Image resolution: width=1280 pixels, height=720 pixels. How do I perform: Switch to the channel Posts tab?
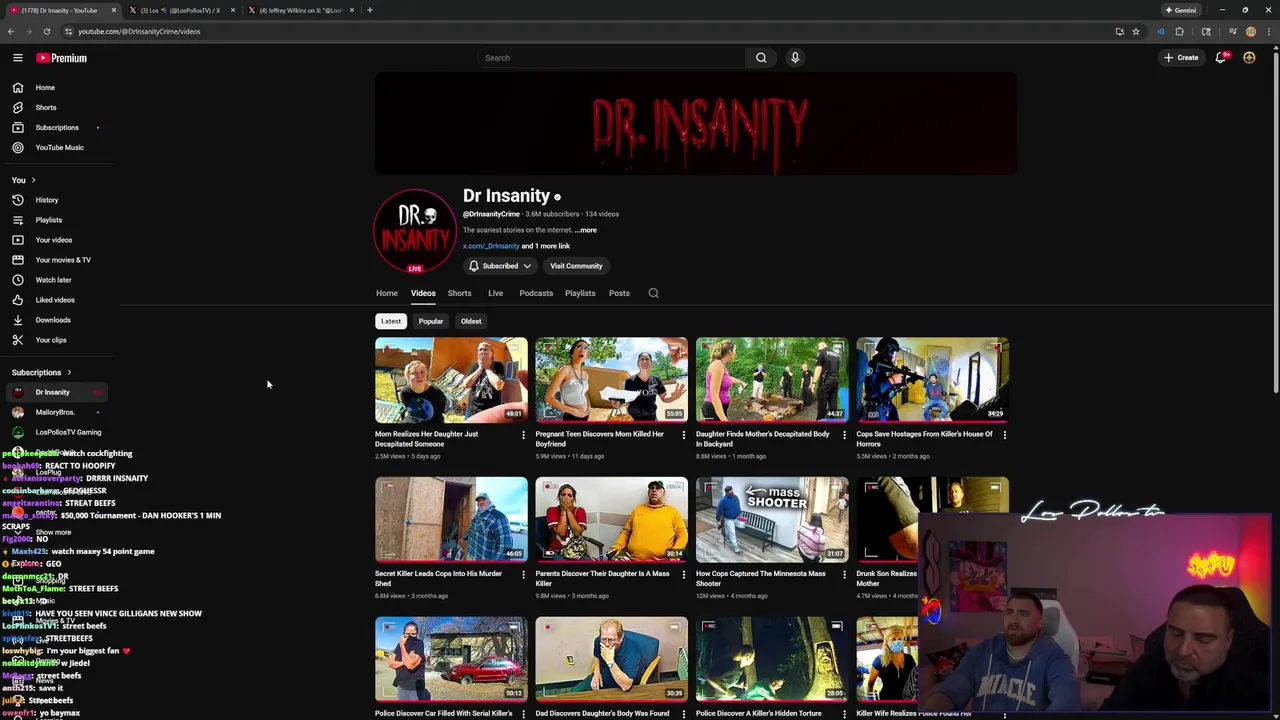pyautogui.click(x=619, y=293)
